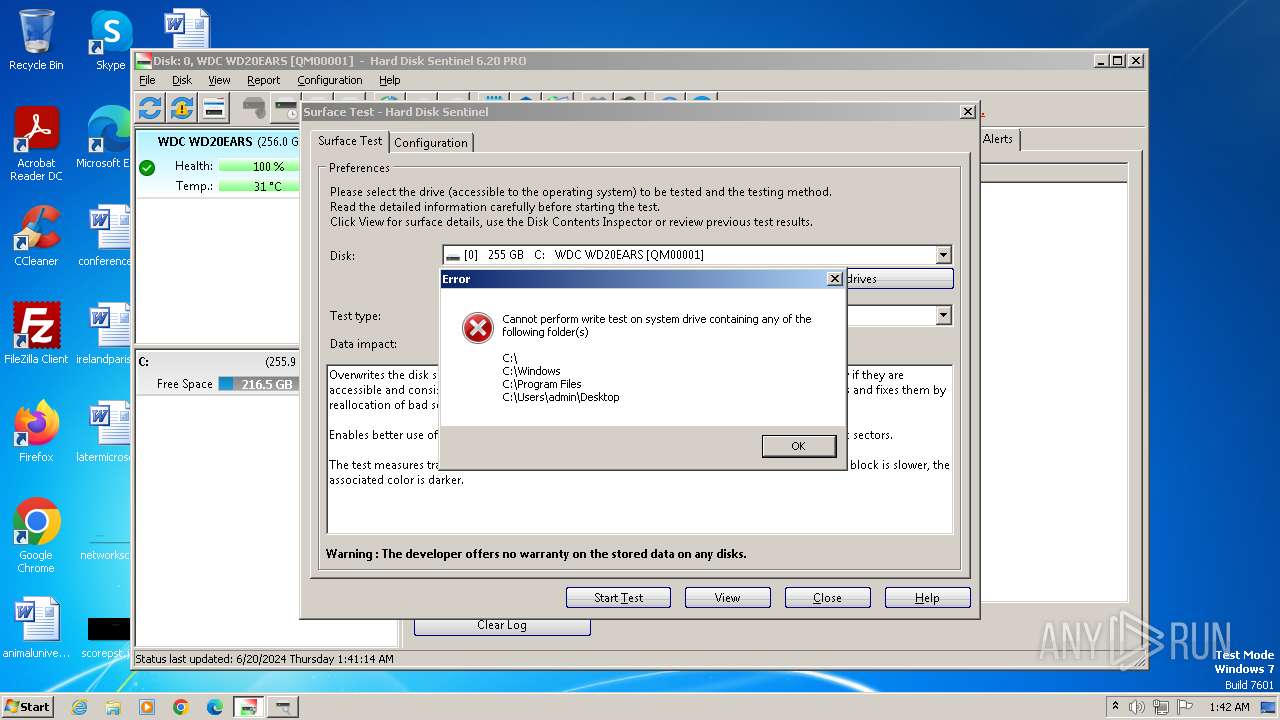This screenshot has width=1280, height=720.
Task: Open Windows Explorer folder from the taskbar
Action: pyautogui.click(x=113, y=707)
